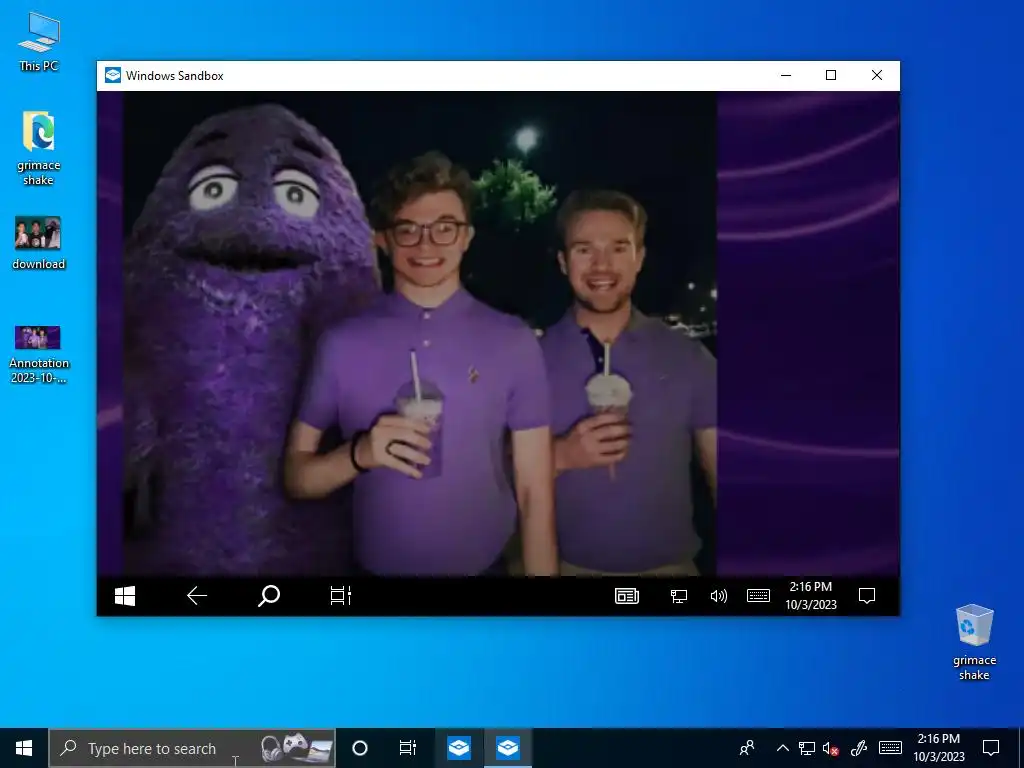Open grimace shake Edge shortcut near This PC
The width and height of the screenshot is (1024, 768).
(x=39, y=148)
